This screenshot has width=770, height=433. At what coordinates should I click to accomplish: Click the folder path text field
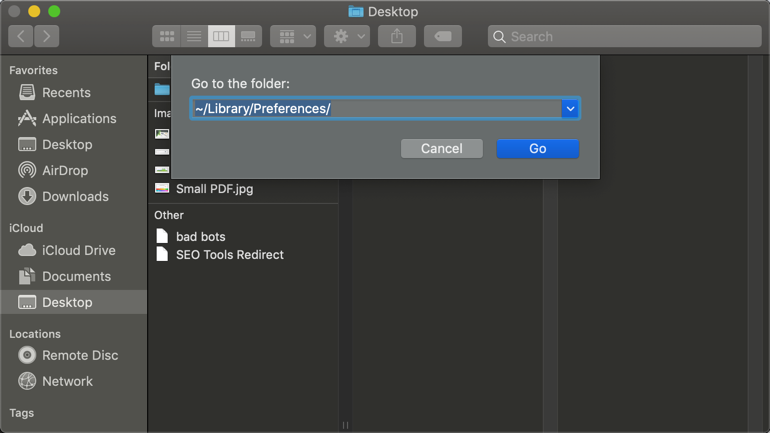(x=375, y=108)
